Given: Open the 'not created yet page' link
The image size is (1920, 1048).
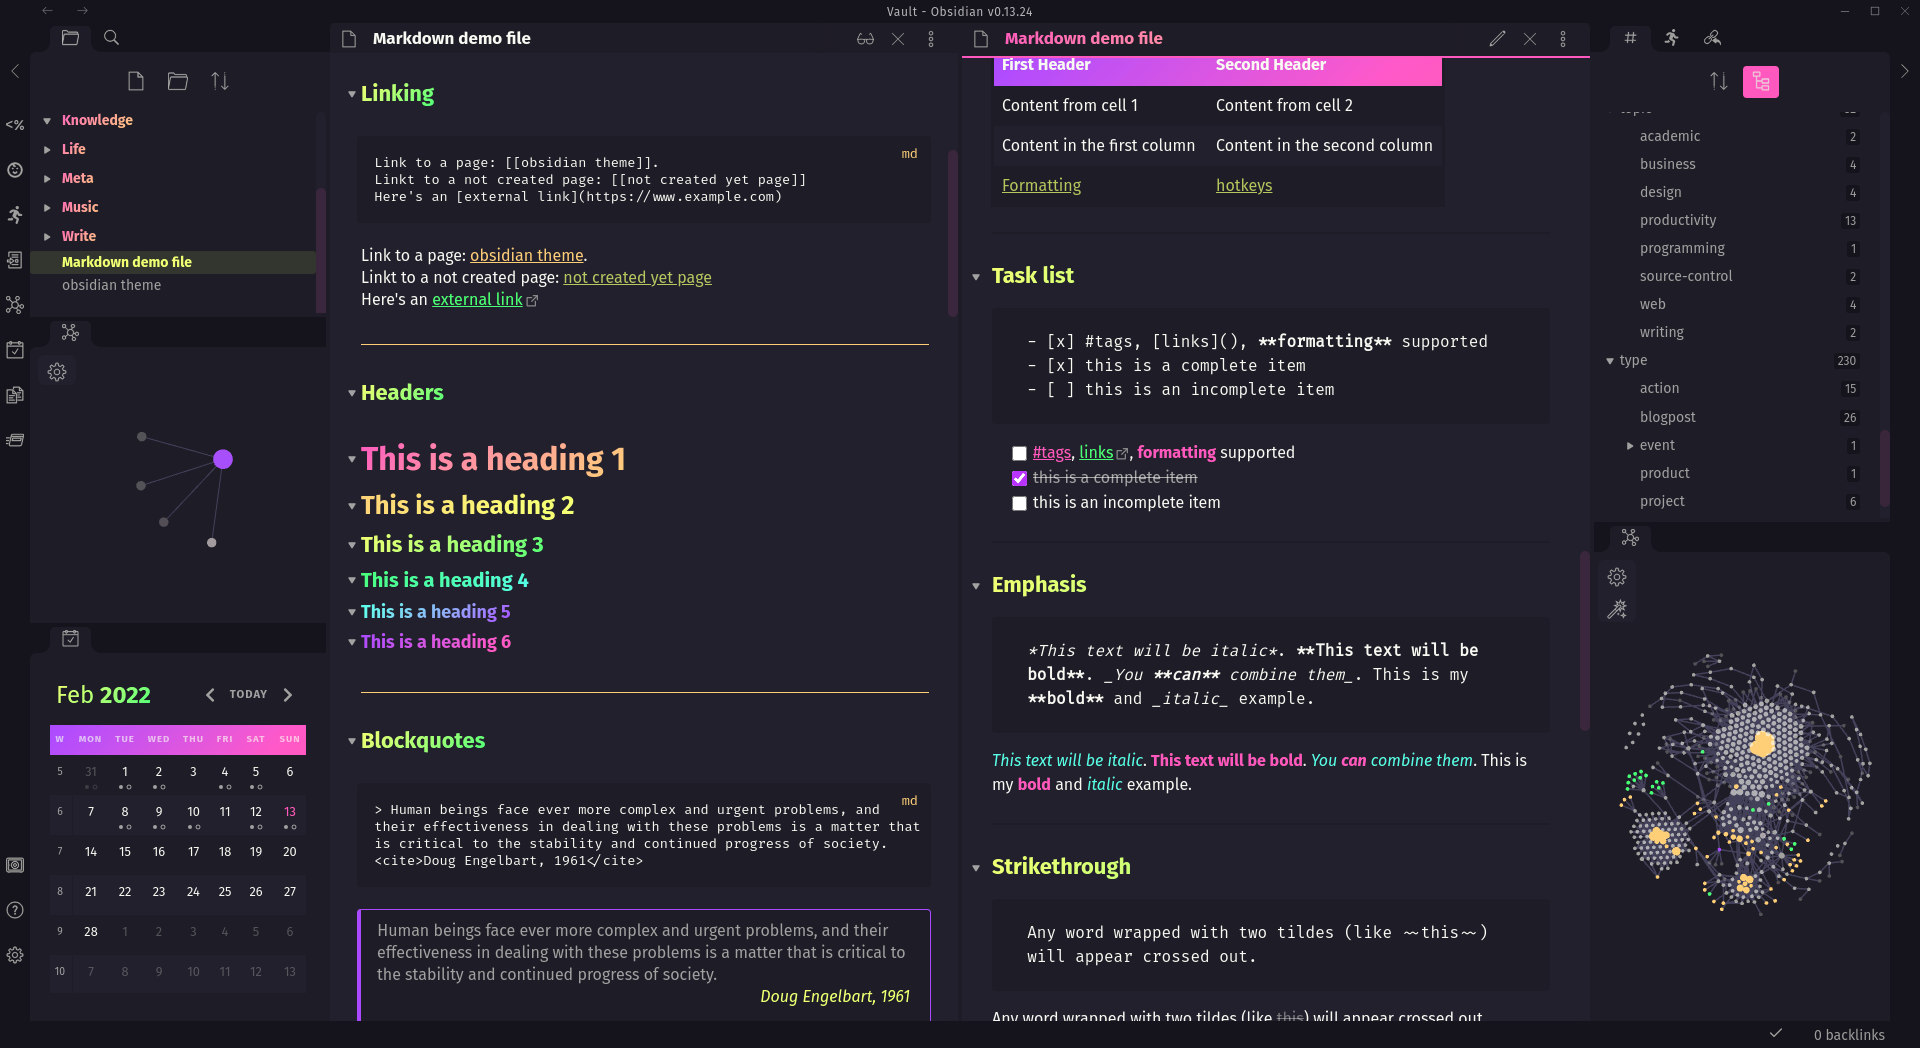Looking at the screenshot, I should coord(637,278).
